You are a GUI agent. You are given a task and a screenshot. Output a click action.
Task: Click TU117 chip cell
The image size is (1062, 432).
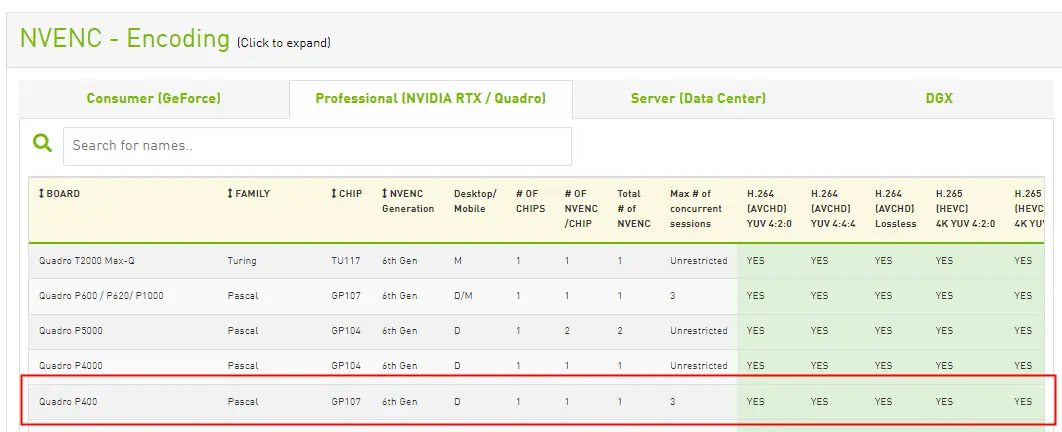[346, 261]
